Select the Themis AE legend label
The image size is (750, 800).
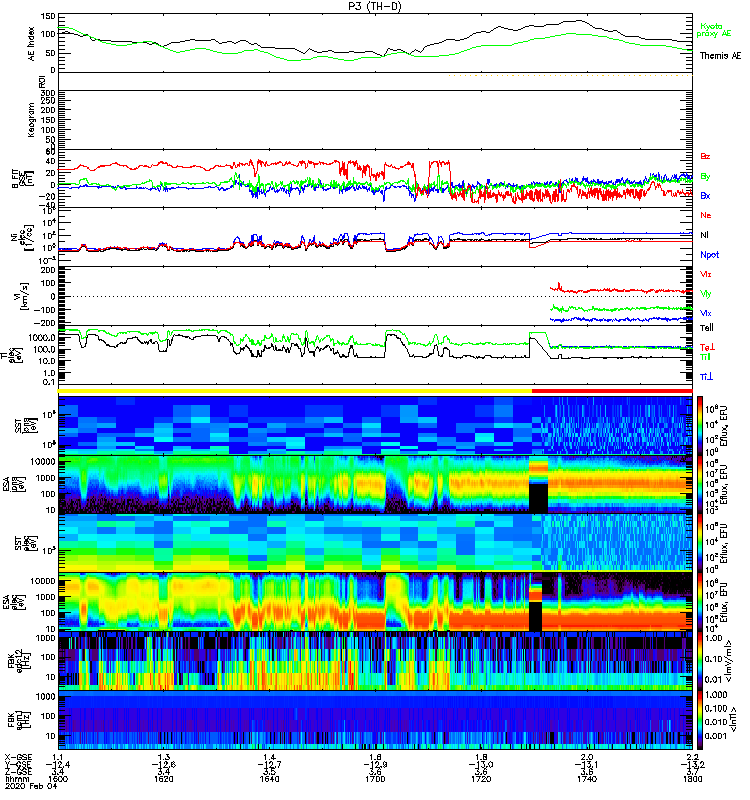[720, 56]
